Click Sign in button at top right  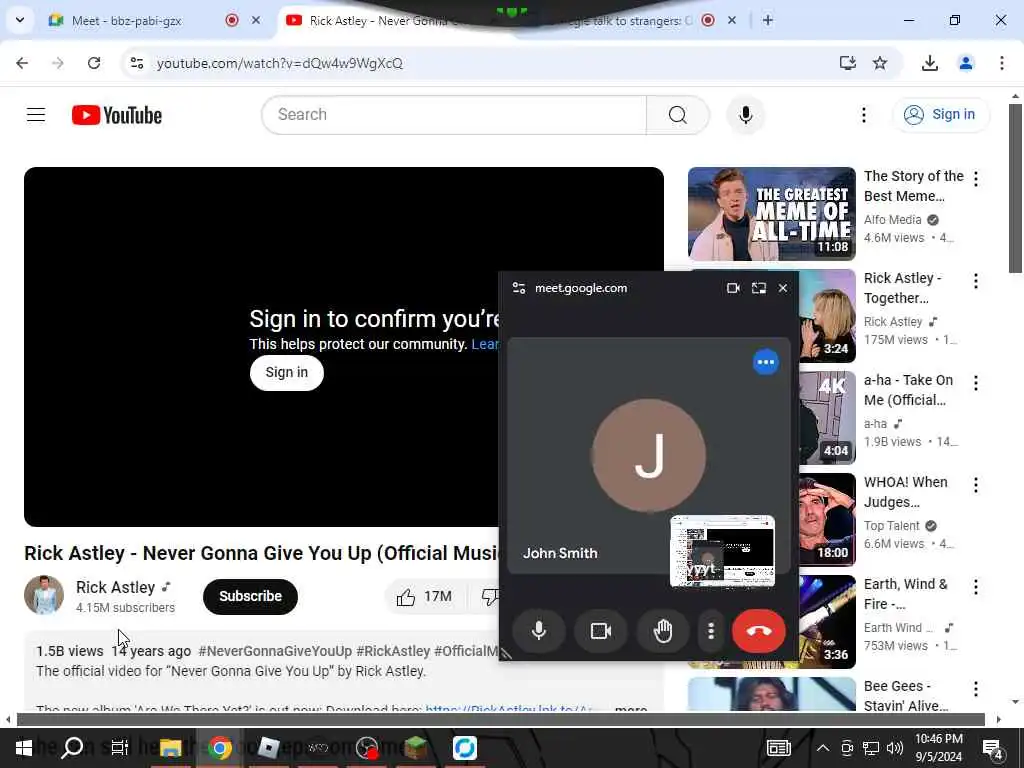[x=940, y=114]
